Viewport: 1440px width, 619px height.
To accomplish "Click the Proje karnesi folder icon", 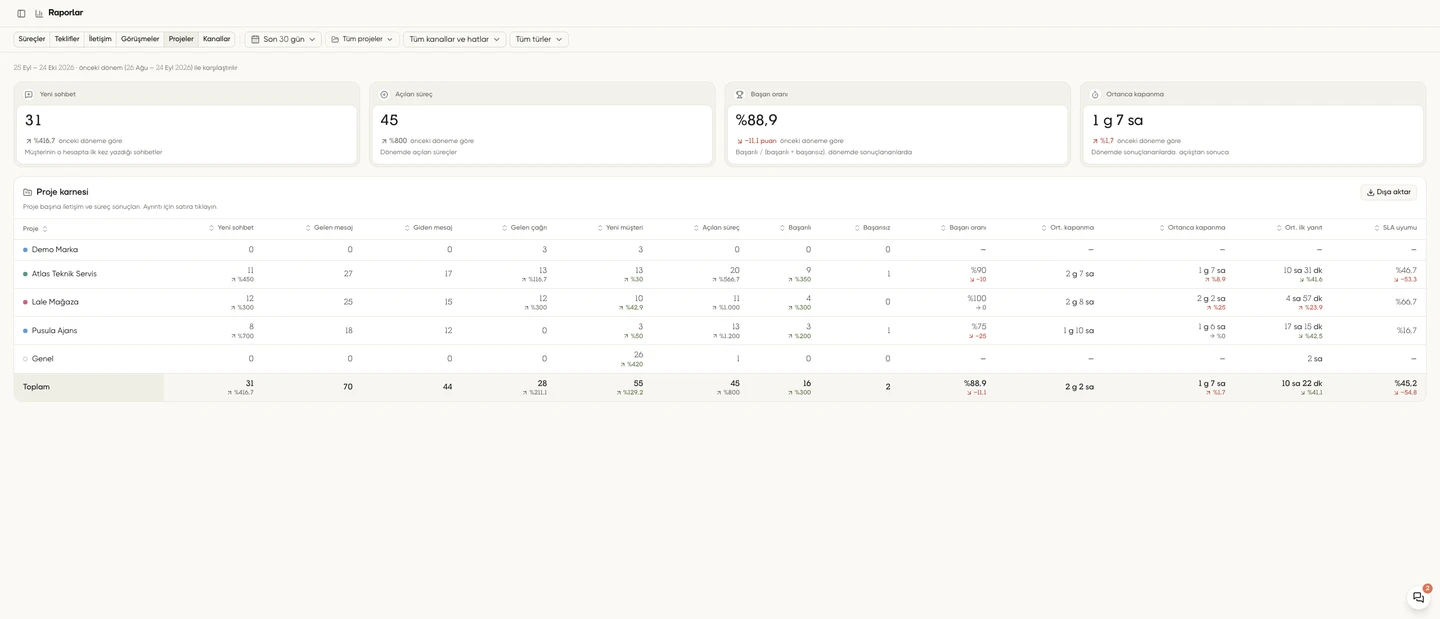I will (28, 192).
